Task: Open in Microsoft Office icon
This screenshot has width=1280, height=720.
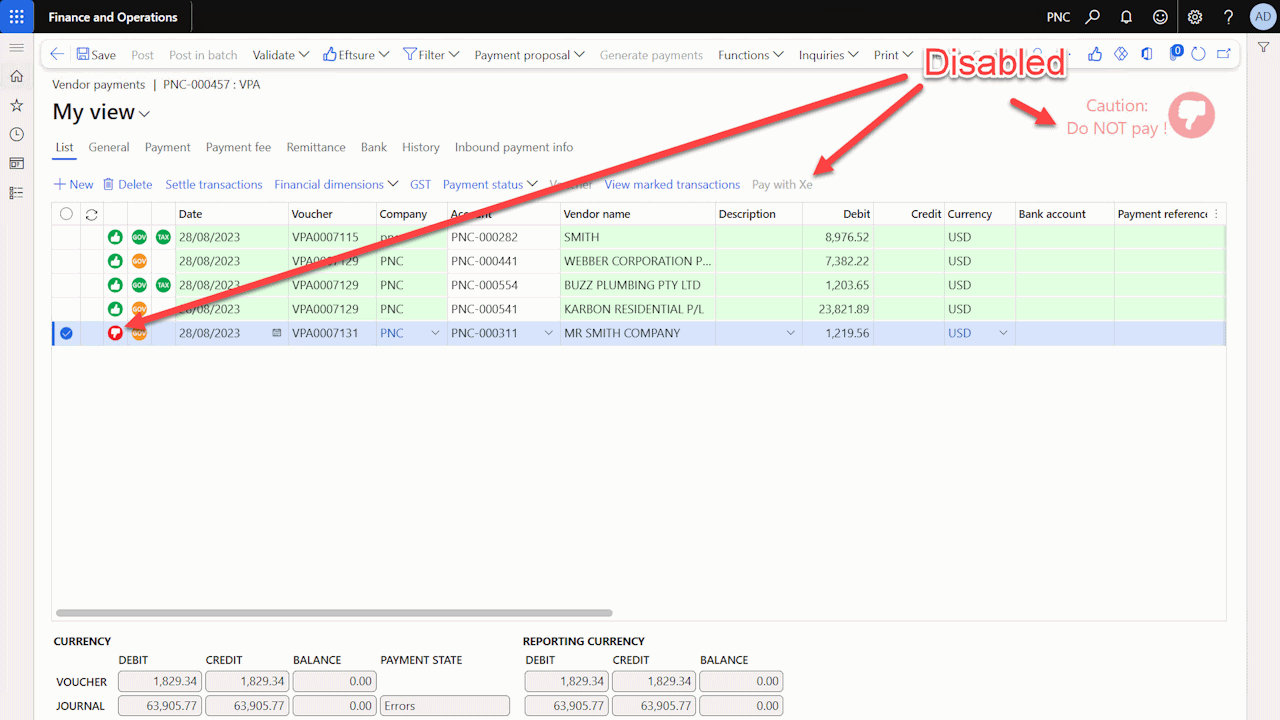Action: pos(1147,54)
